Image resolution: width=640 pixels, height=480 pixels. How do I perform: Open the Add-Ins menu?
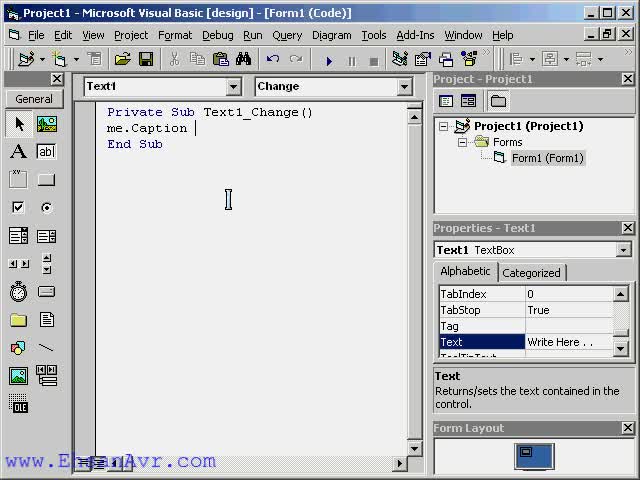click(x=415, y=36)
